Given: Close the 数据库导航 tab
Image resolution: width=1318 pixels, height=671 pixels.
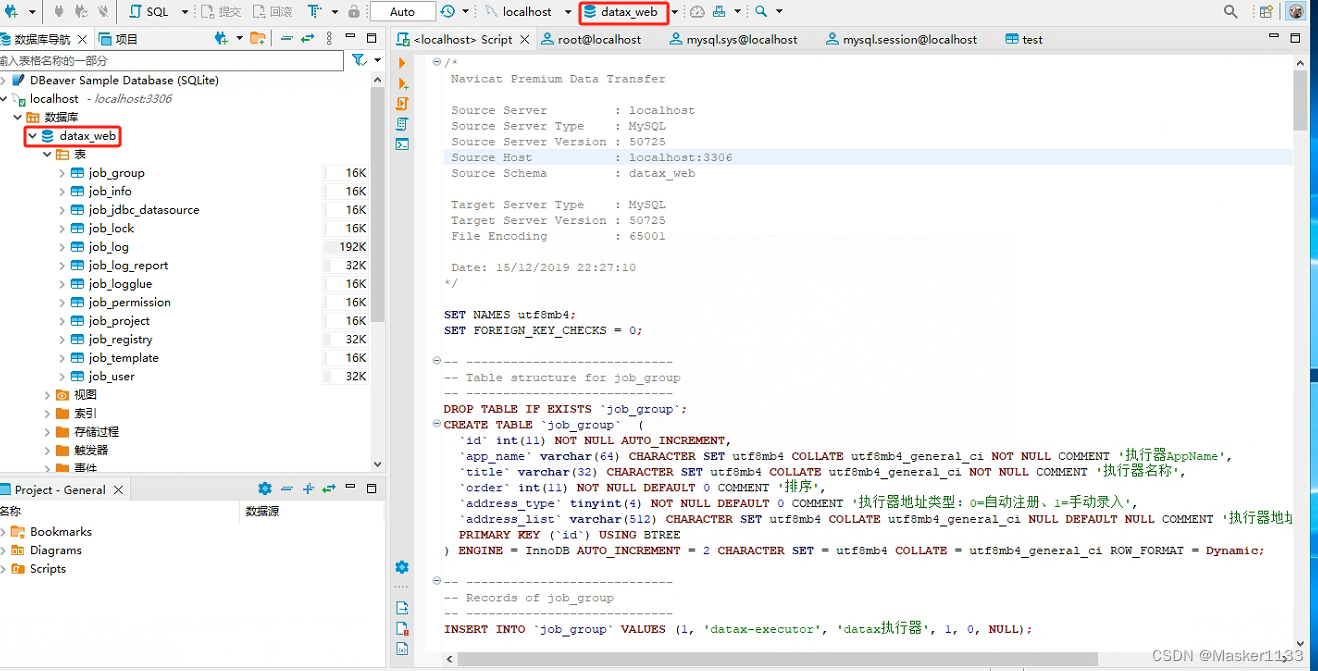Looking at the screenshot, I should coord(83,39).
